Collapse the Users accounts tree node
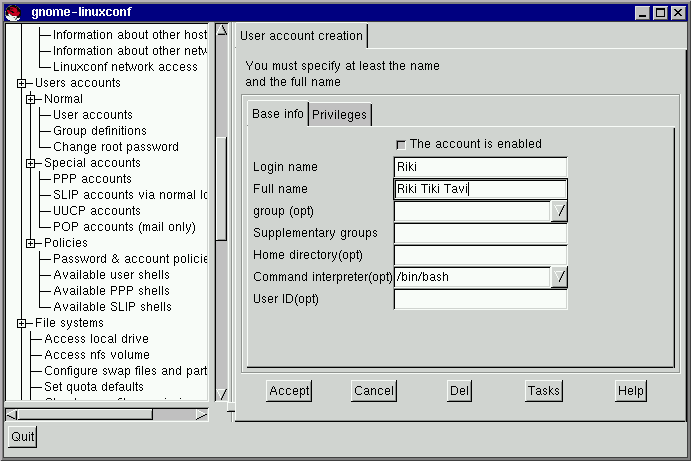Image resolution: width=691 pixels, height=461 pixels. (22, 83)
